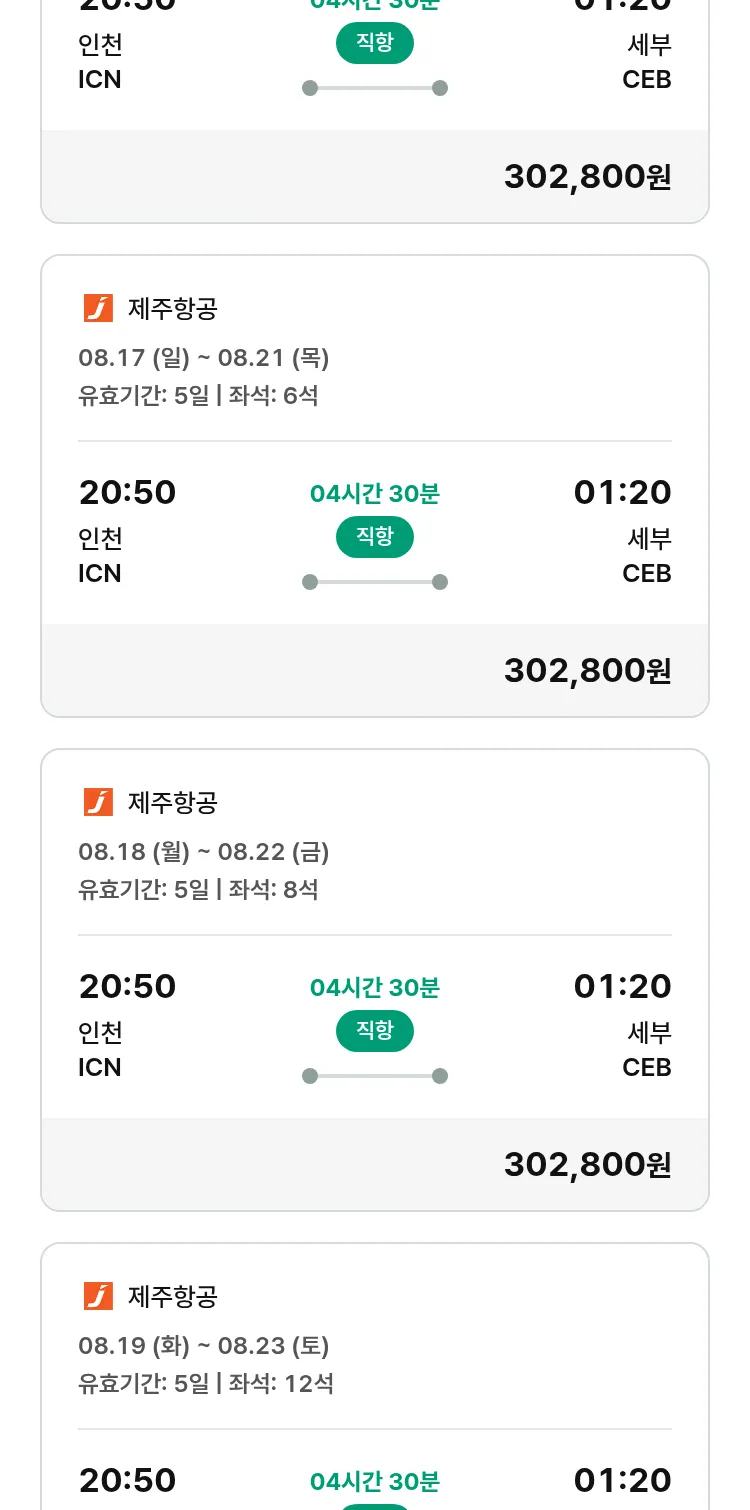Screen dimensions: 750x1510
Task: Click the 302,800원 price on topmost card
Action: tap(587, 176)
